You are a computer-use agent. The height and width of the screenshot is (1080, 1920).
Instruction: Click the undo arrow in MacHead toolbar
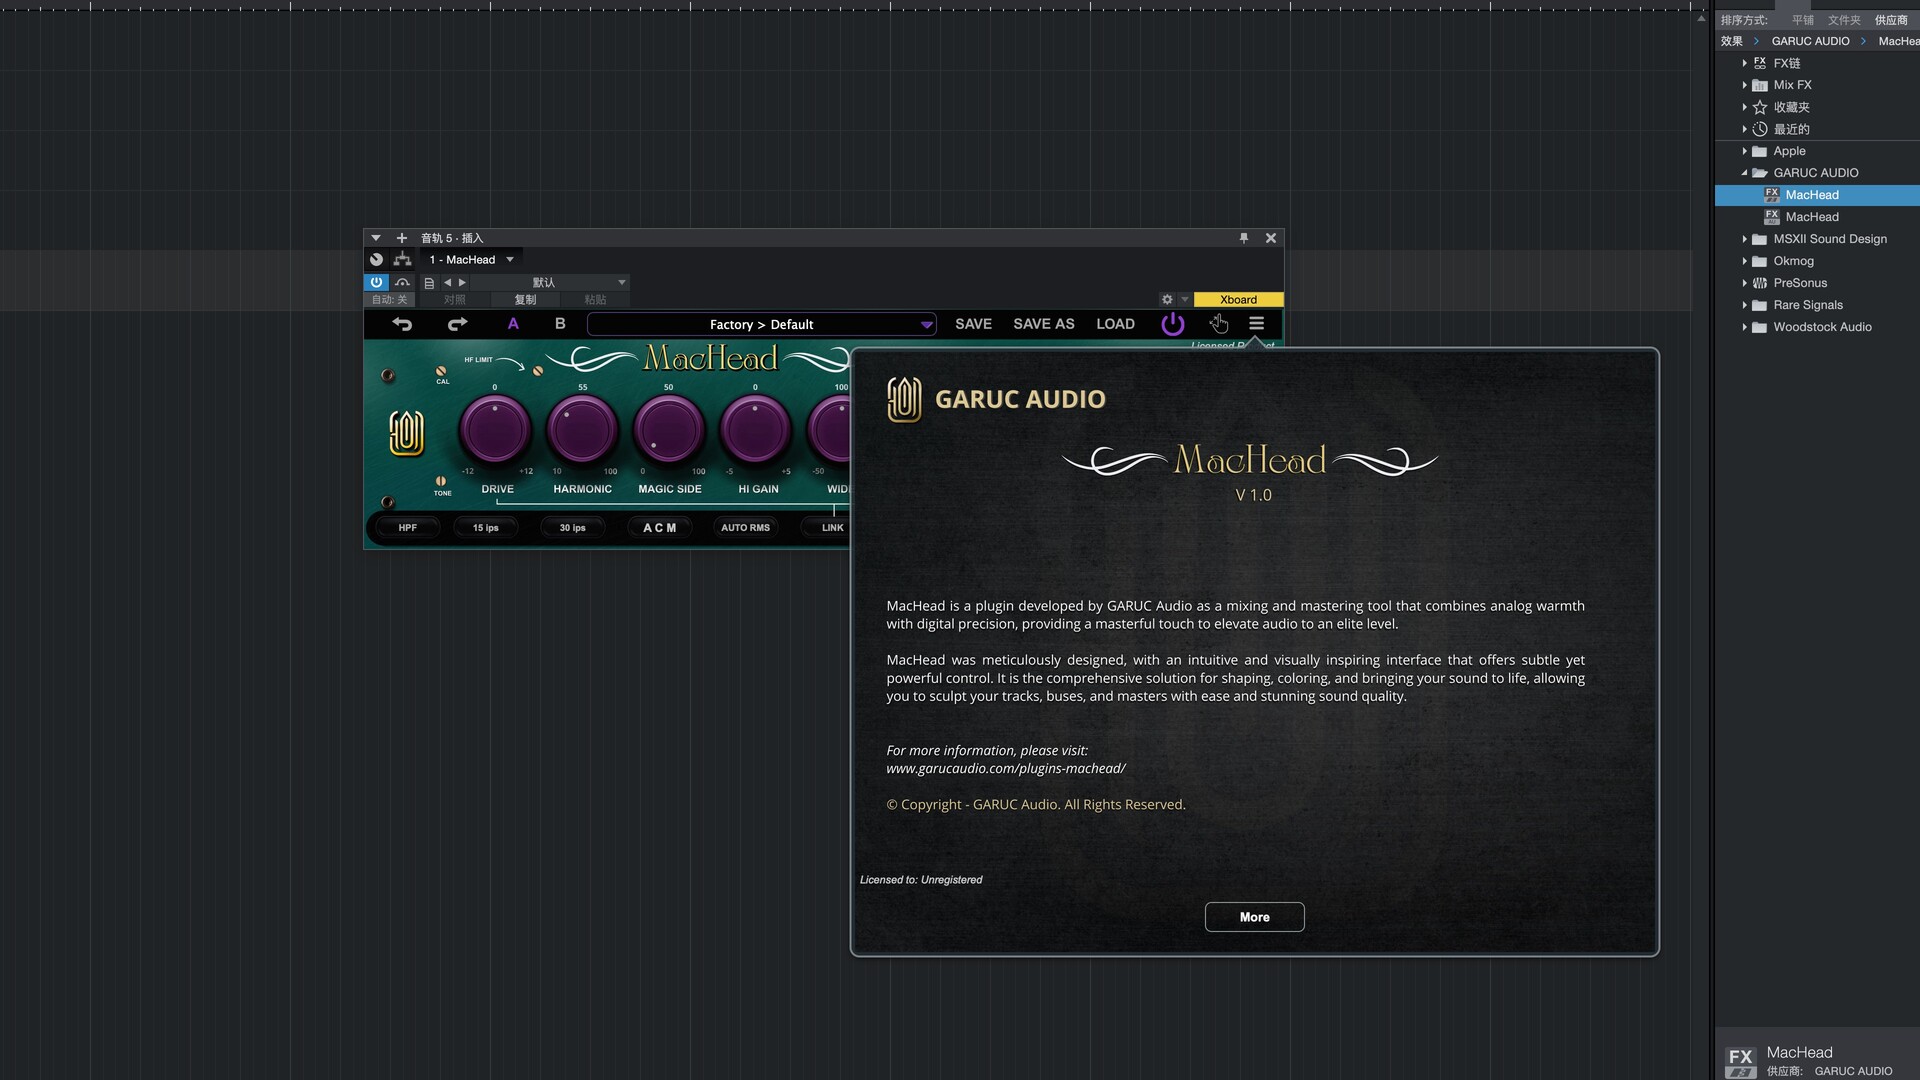tap(402, 324)
